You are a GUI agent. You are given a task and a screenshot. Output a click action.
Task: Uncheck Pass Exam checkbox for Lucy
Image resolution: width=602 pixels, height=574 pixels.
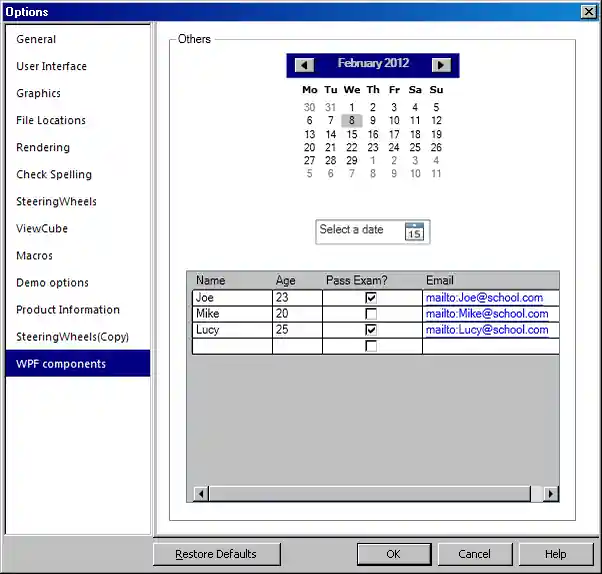point(371,330)
